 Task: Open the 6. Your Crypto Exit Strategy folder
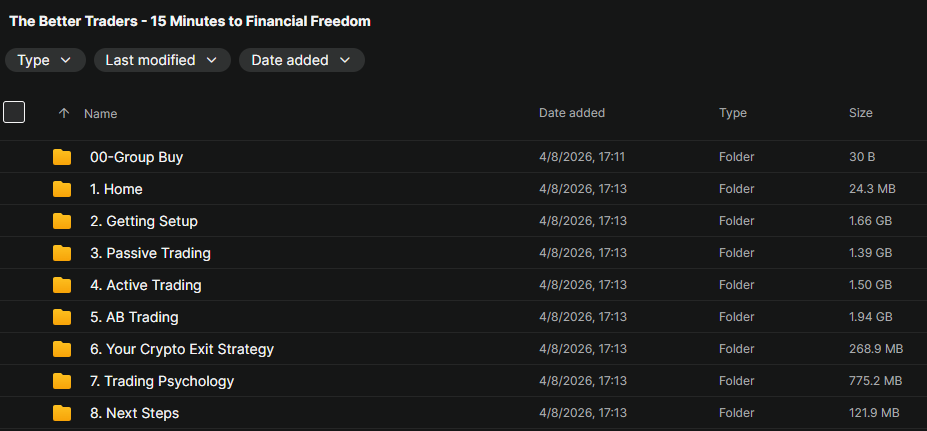coord(182,349)
